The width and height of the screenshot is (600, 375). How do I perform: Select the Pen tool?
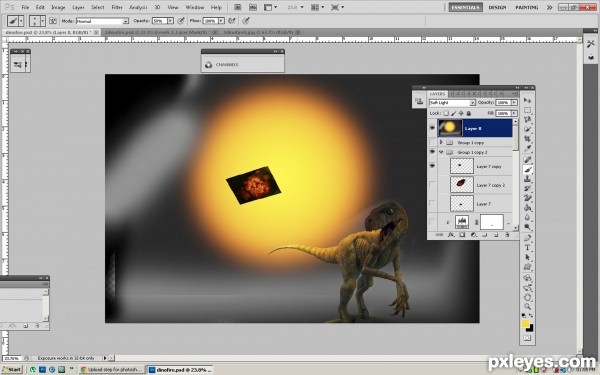tap(527, 238)
